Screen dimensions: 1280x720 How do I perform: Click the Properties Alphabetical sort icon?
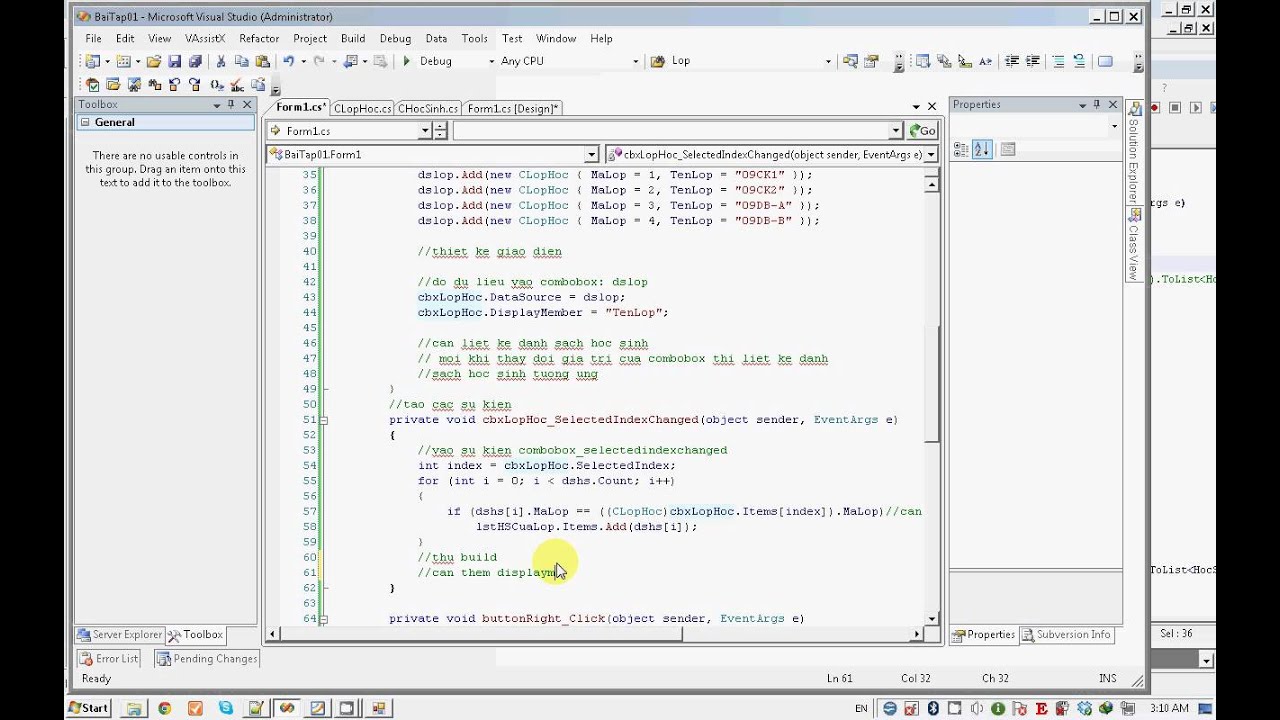tap(981, 149)
